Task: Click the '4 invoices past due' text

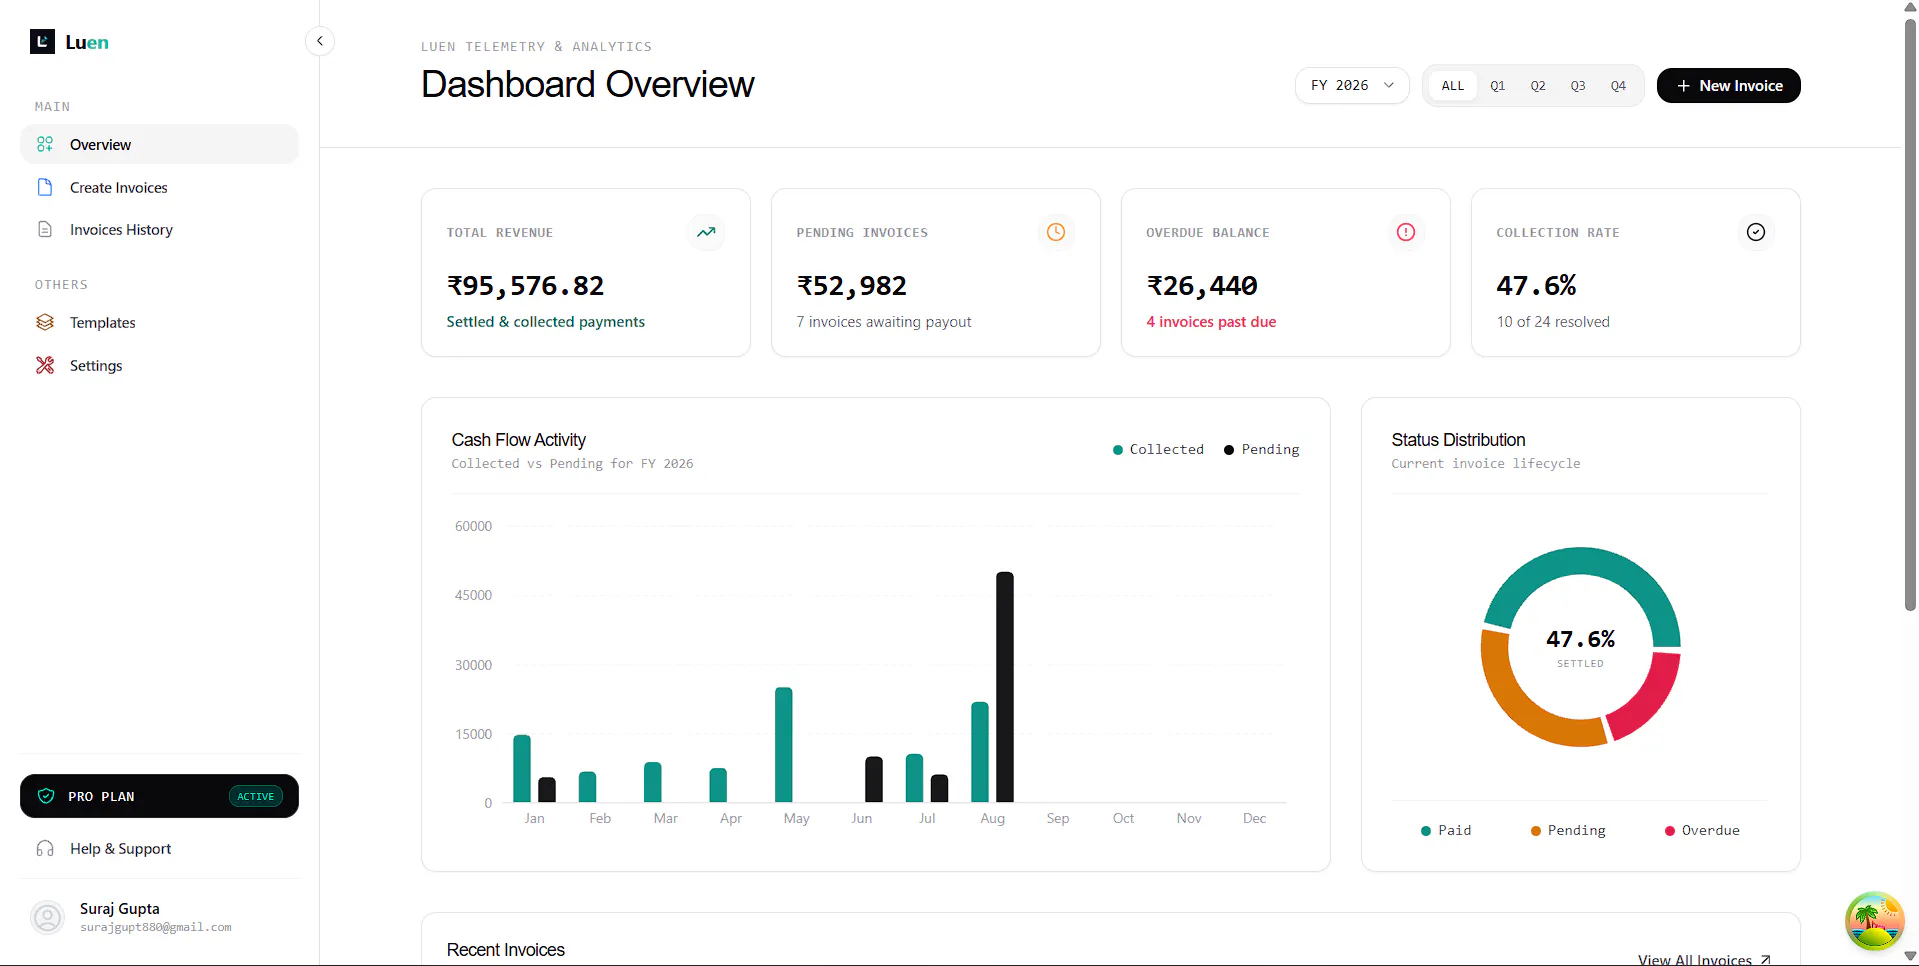Action: (x=1211, y=322)
